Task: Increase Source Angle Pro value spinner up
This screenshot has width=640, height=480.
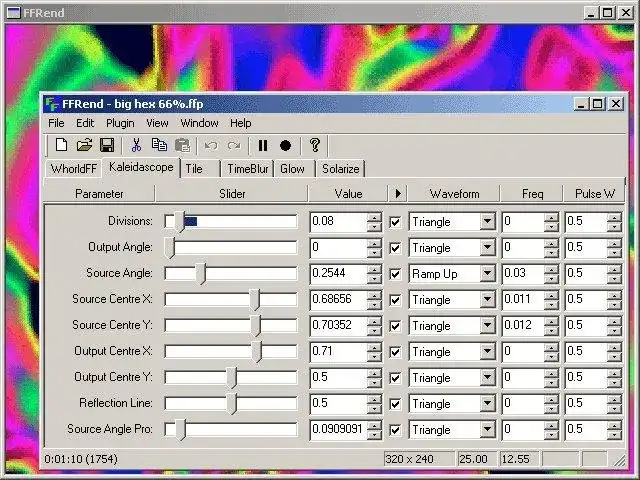Action: point(374,425)
